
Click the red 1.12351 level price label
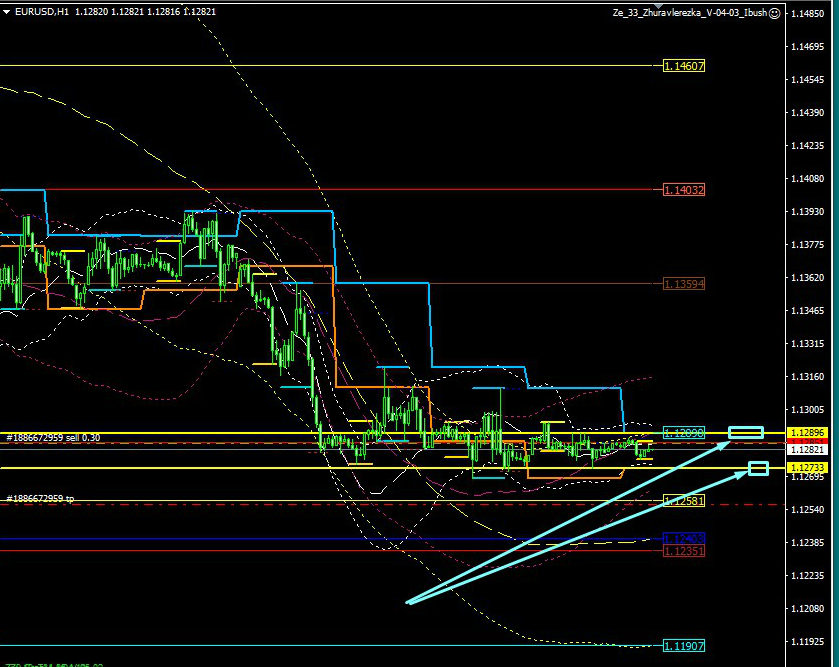click(684, 550)
